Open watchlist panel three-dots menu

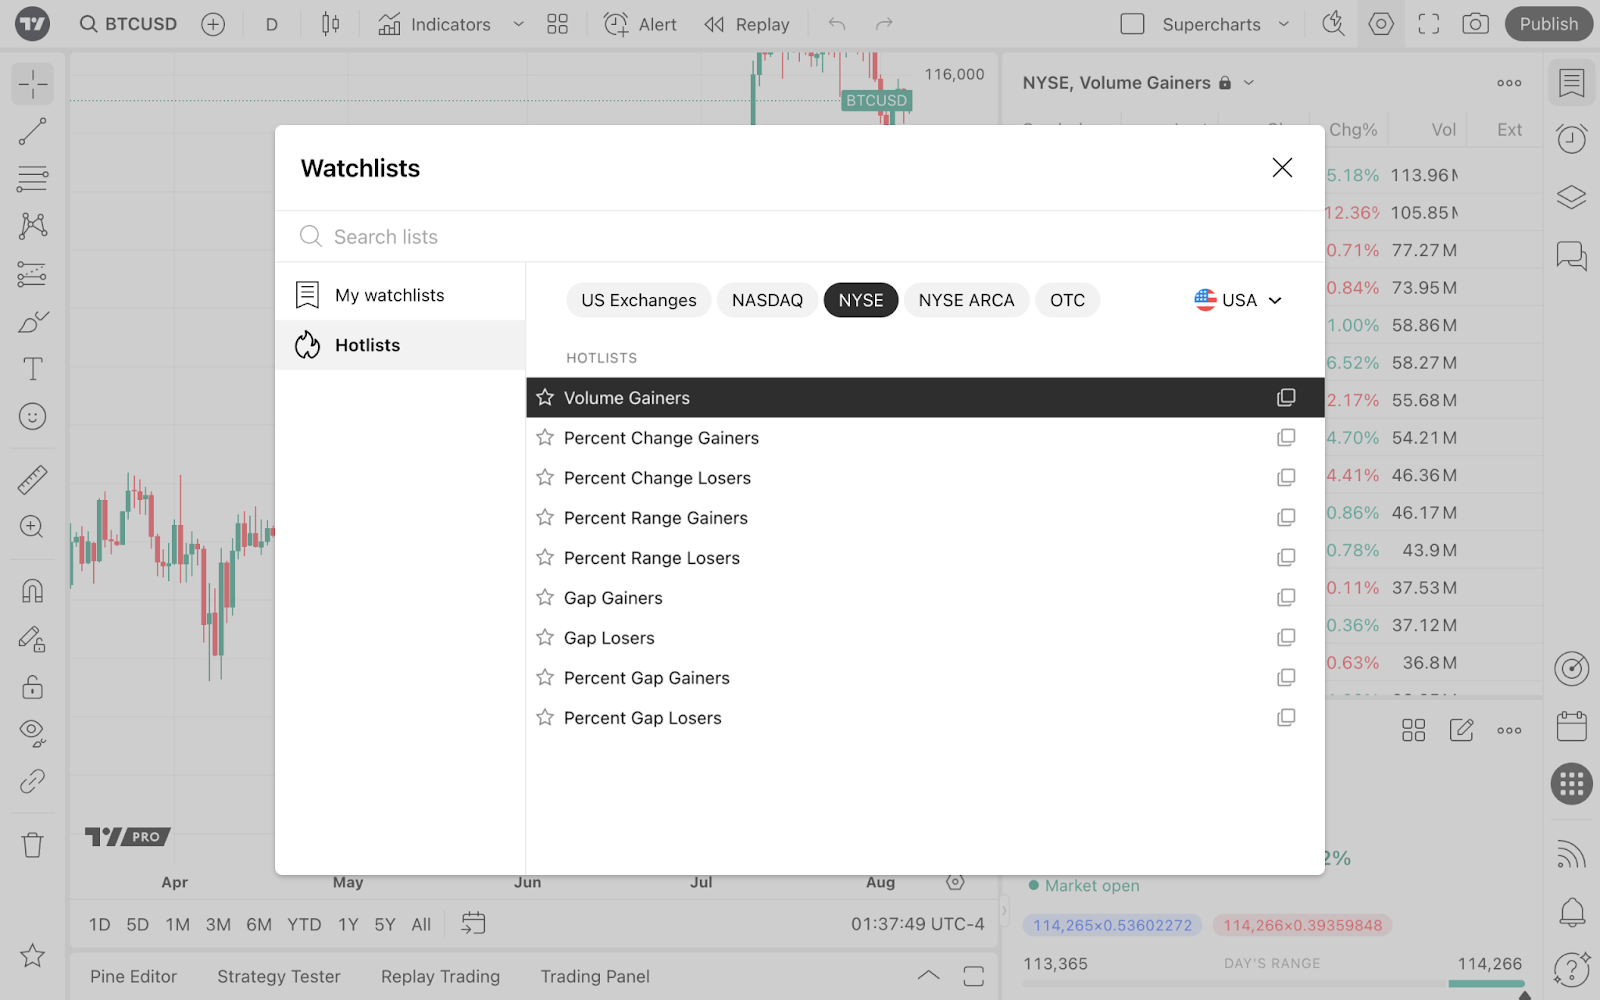point(1509,83)
